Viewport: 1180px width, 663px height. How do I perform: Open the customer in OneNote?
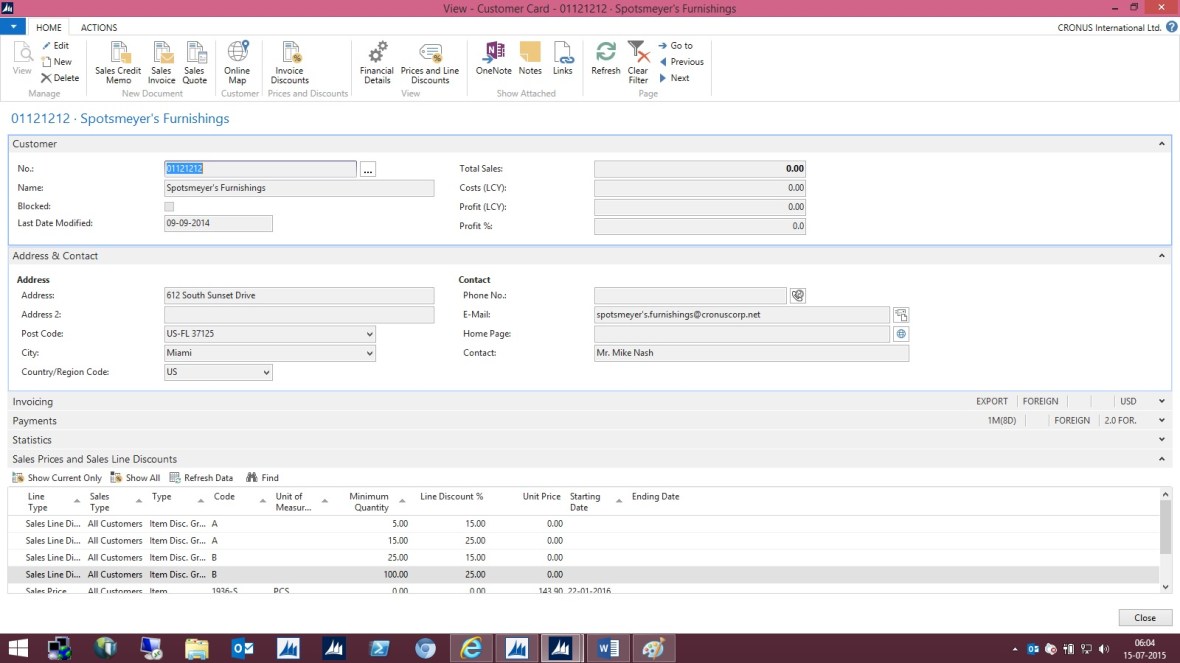click(x=493, y=63)
